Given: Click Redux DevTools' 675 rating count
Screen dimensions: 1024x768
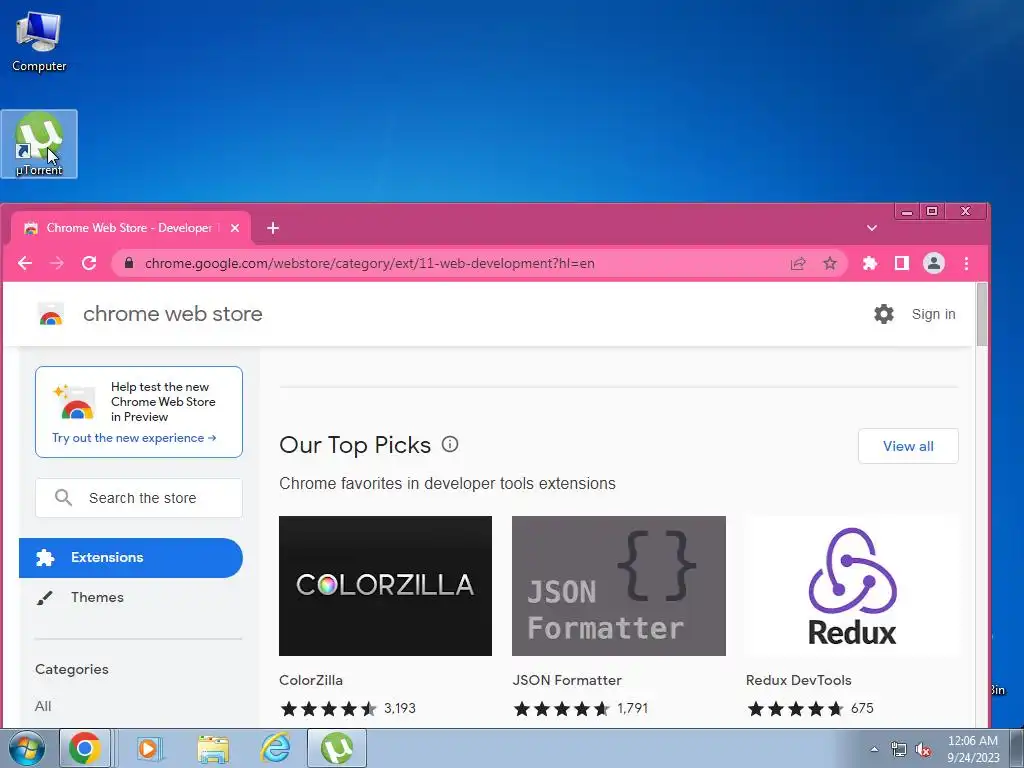Looking at the screenshot, I should [x=862, y=708].
